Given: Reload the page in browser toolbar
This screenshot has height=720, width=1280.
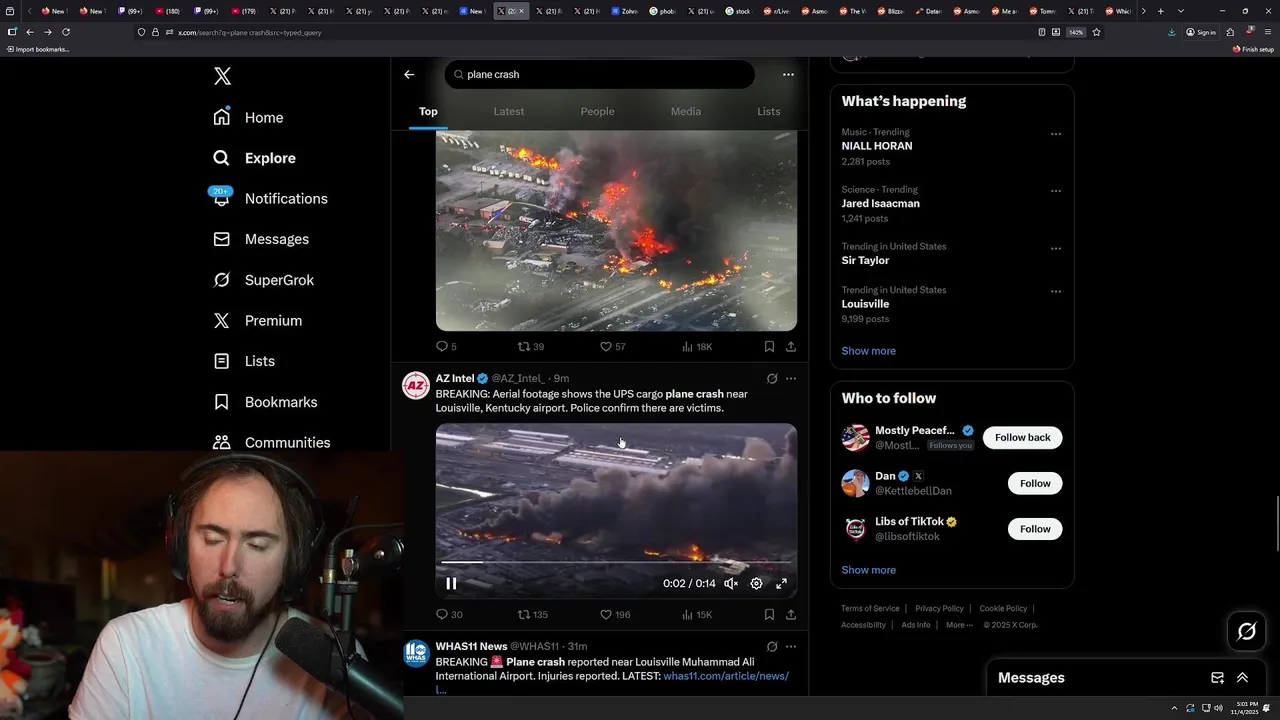Looking at the screenshot, I should (66, 32).
